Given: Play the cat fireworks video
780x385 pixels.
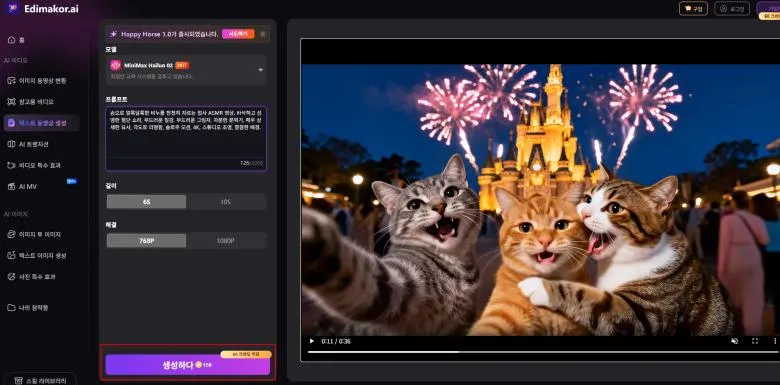Looking at the screenshot, I should (x=312, y=341).
